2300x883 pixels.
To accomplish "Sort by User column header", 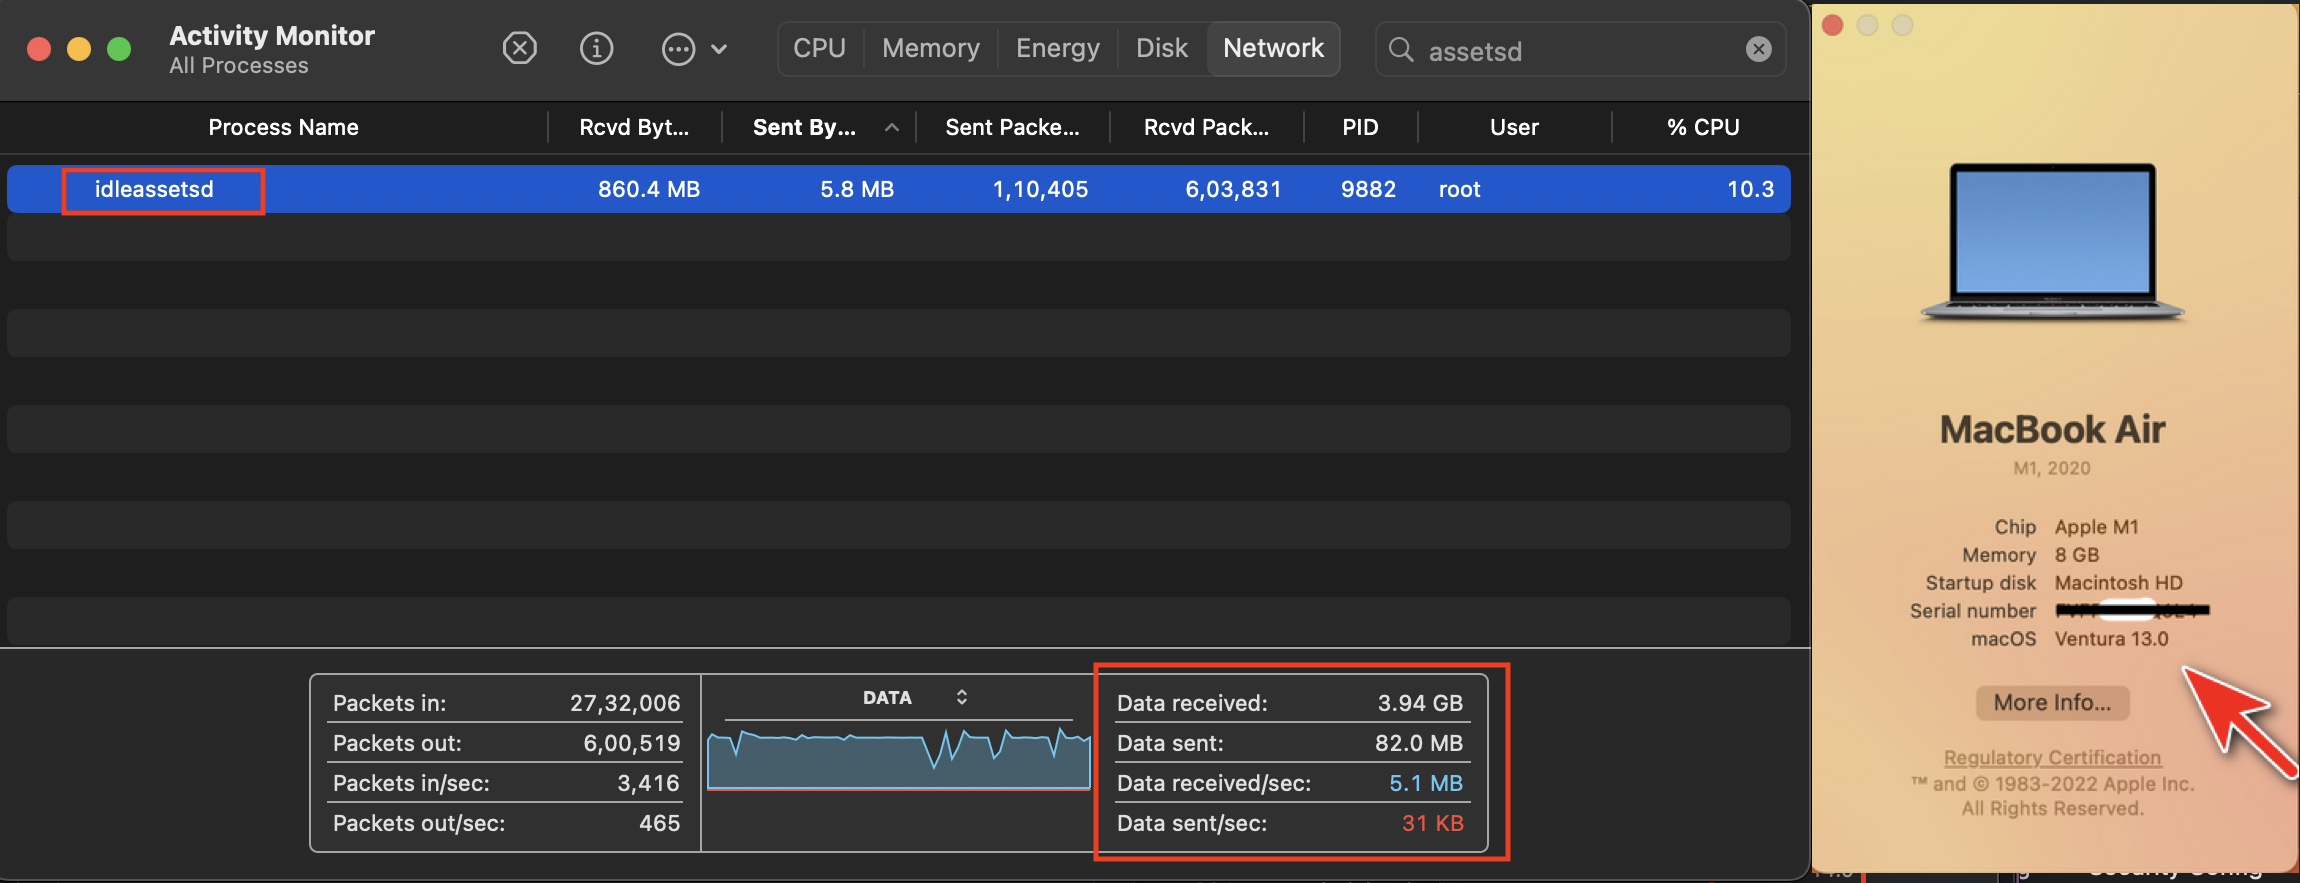I will [1514, 127].
